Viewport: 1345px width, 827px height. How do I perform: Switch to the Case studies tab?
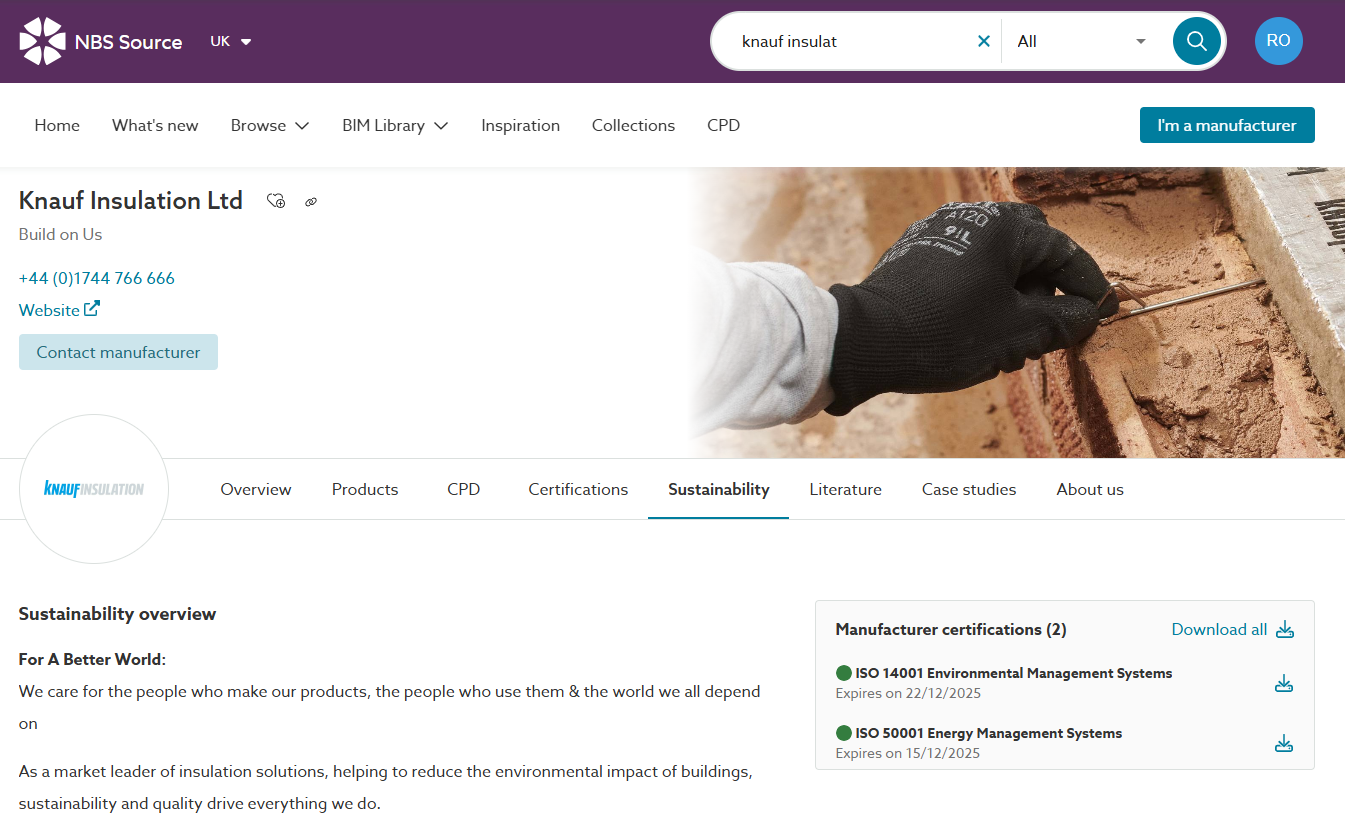tap(969, 489)
